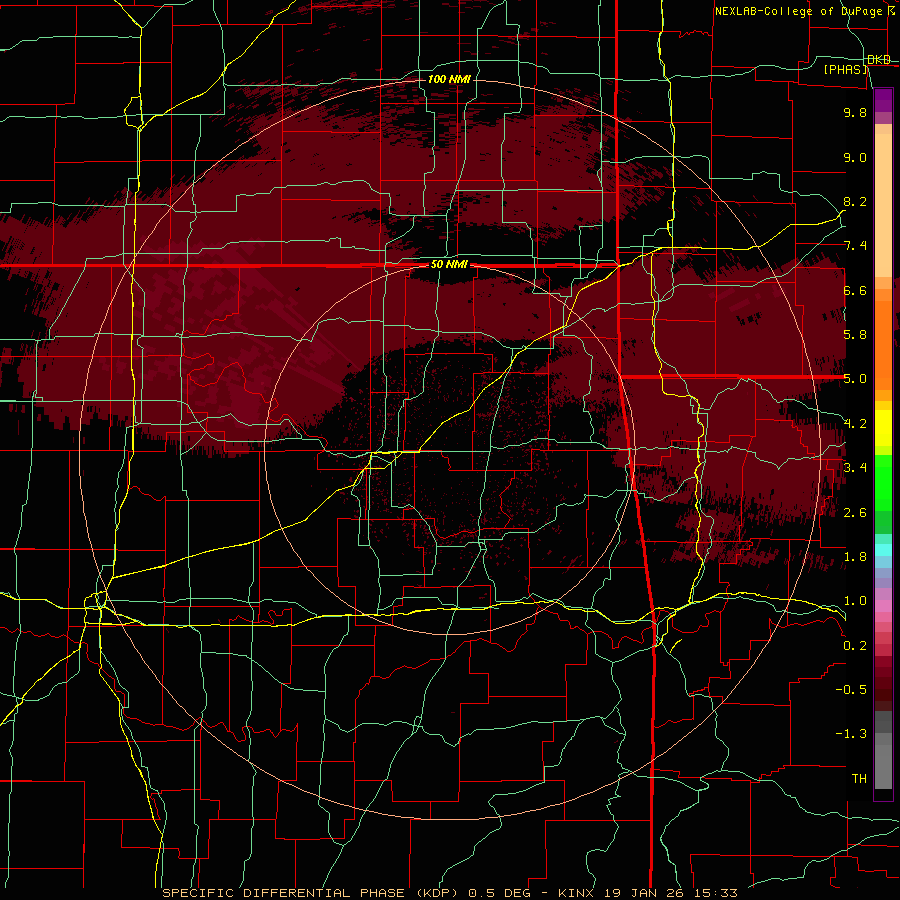900x900 pixels.
Task: Click the 1.0 scale value
Action: point(855,601)
